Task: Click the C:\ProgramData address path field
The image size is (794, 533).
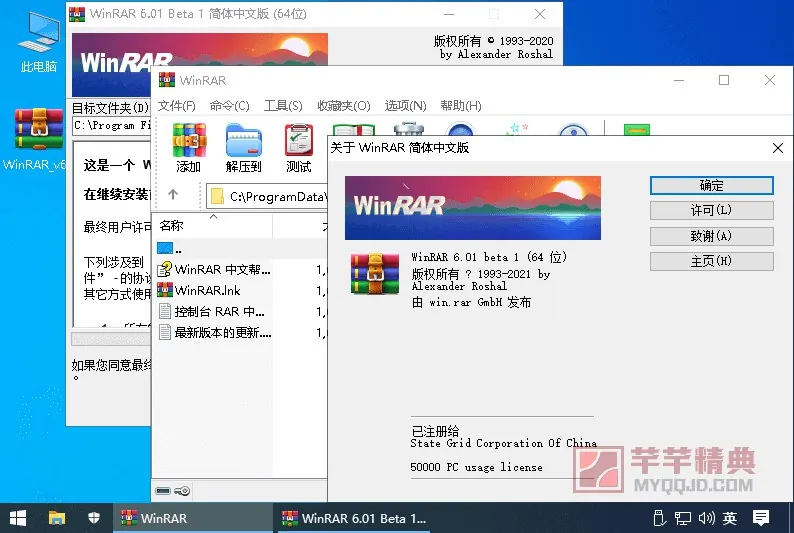Action: tap(268, 196)
